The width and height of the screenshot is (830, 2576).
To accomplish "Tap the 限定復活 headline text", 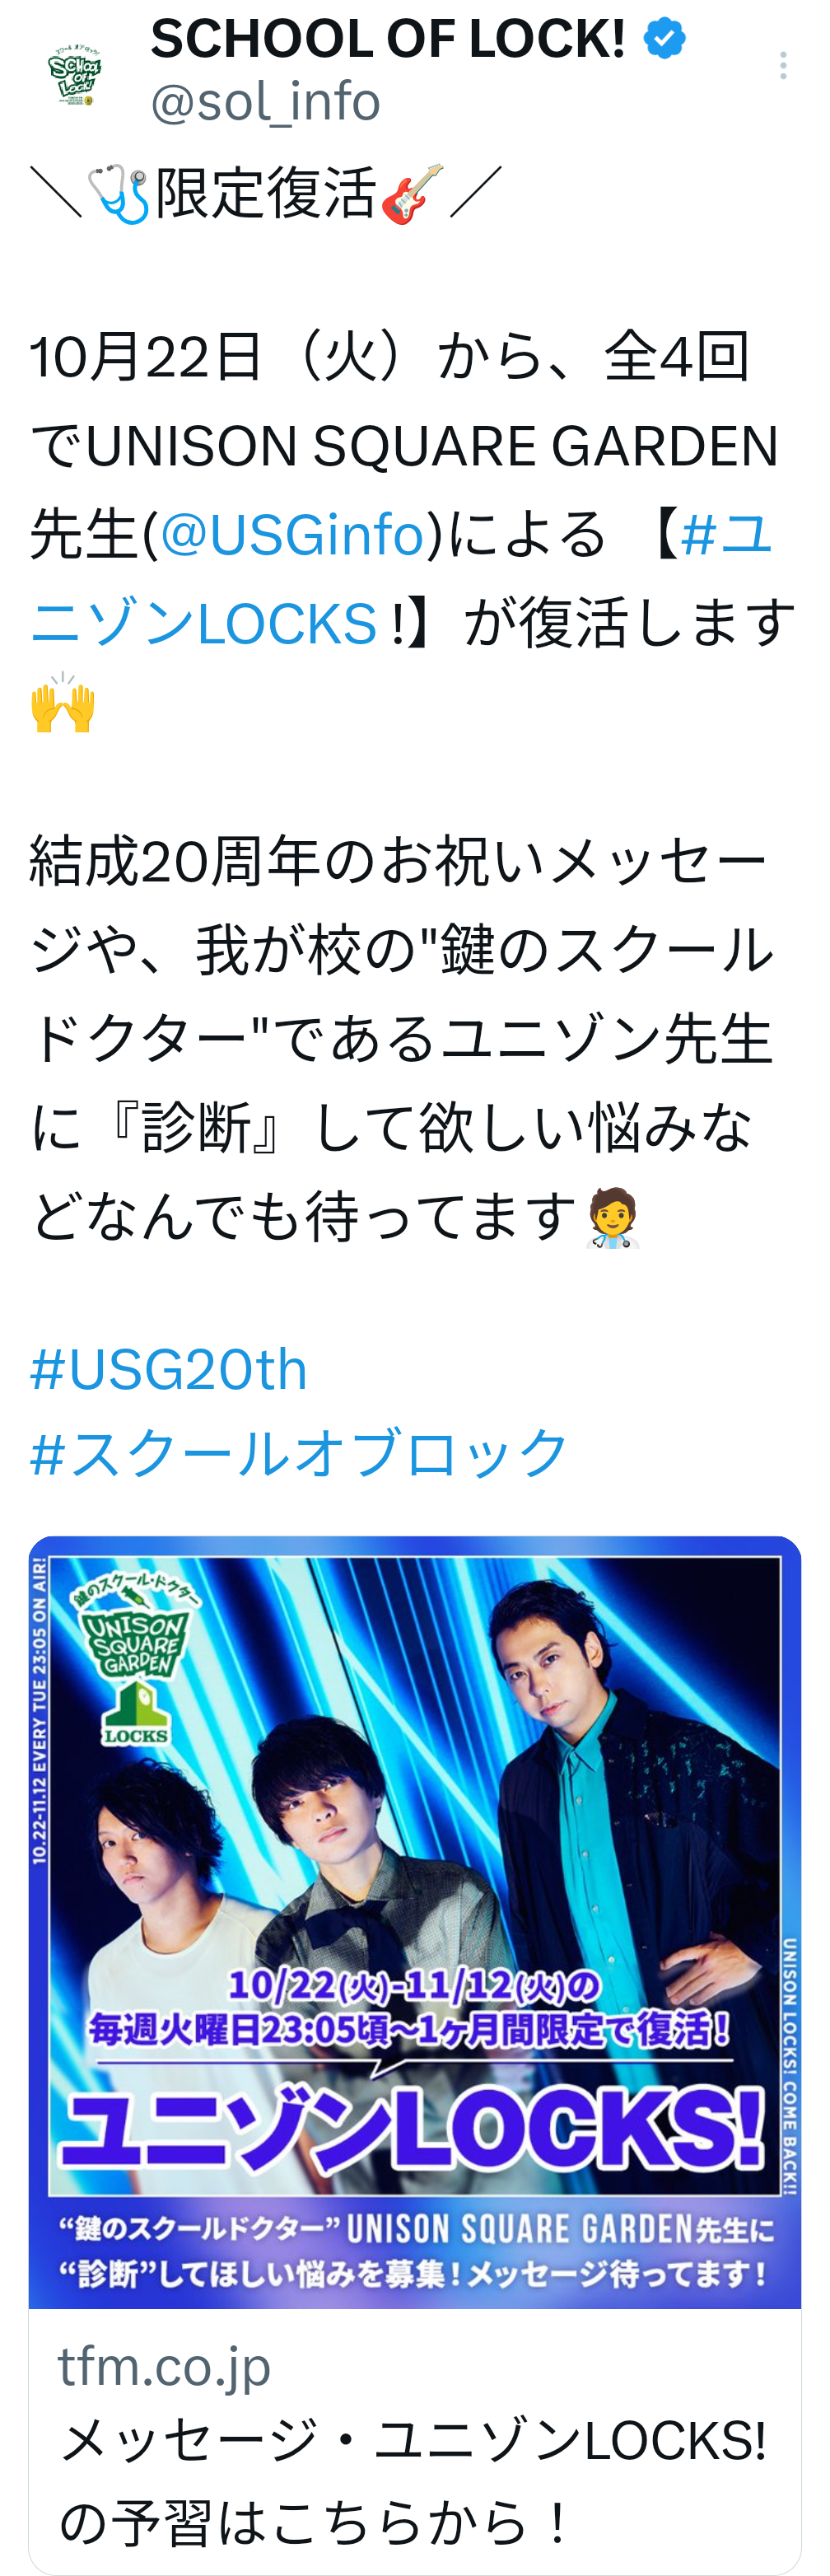I will [x=266, y=193].
